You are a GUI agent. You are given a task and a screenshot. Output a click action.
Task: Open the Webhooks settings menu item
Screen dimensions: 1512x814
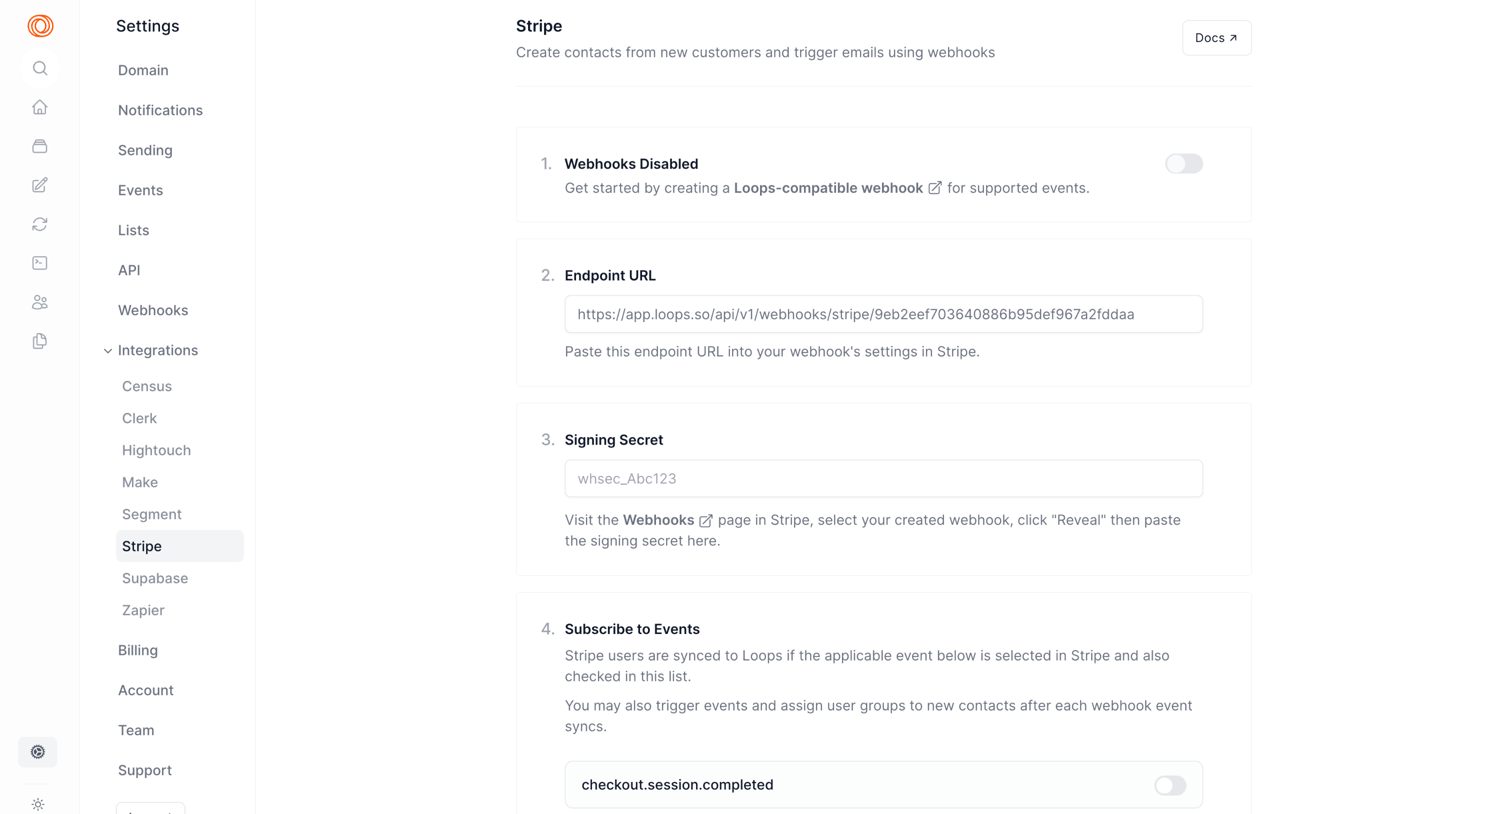click(153, 310)
